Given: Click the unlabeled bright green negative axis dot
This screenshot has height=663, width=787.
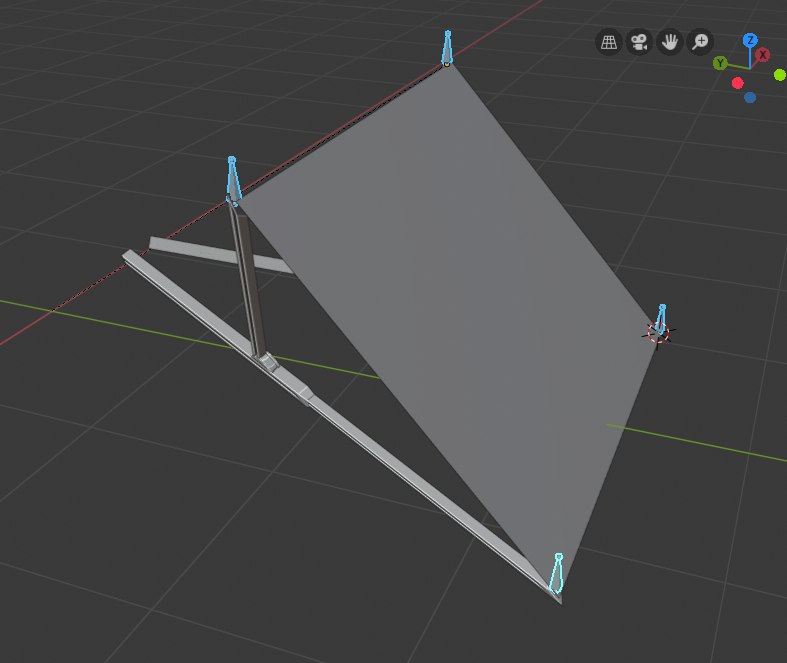Looking at the screenshot, I should [x=779, y=75].
